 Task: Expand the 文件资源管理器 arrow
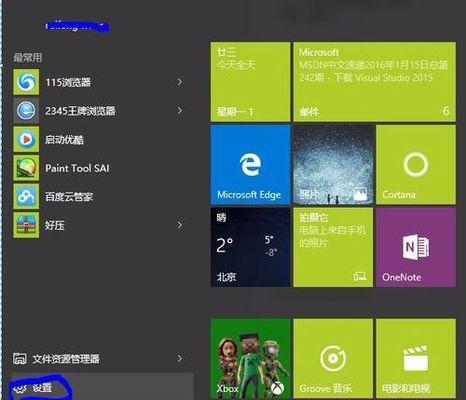coord(180,359)
